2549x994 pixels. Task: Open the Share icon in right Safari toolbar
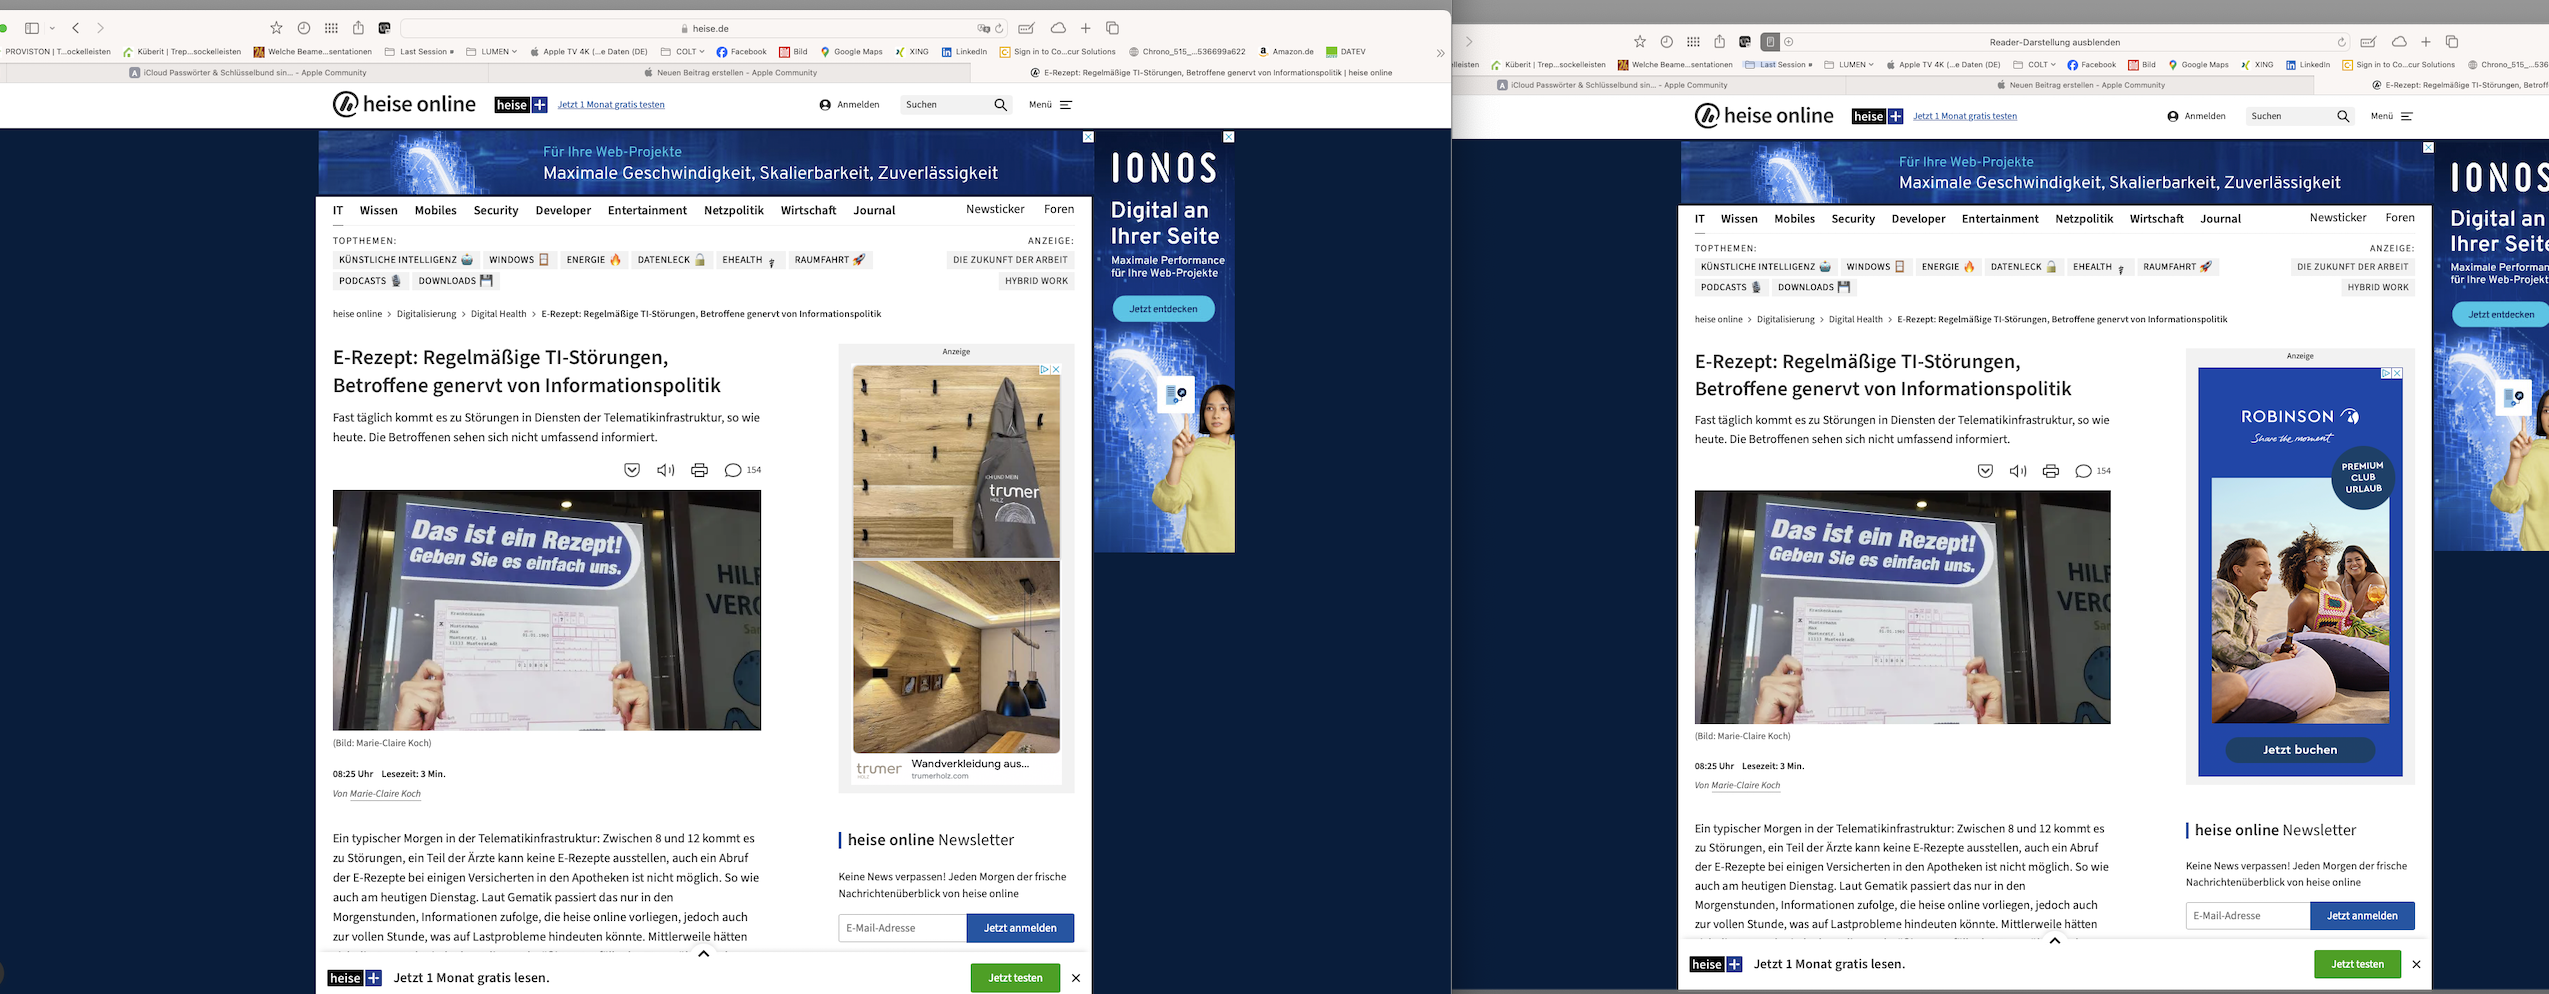pos(1719,42)
